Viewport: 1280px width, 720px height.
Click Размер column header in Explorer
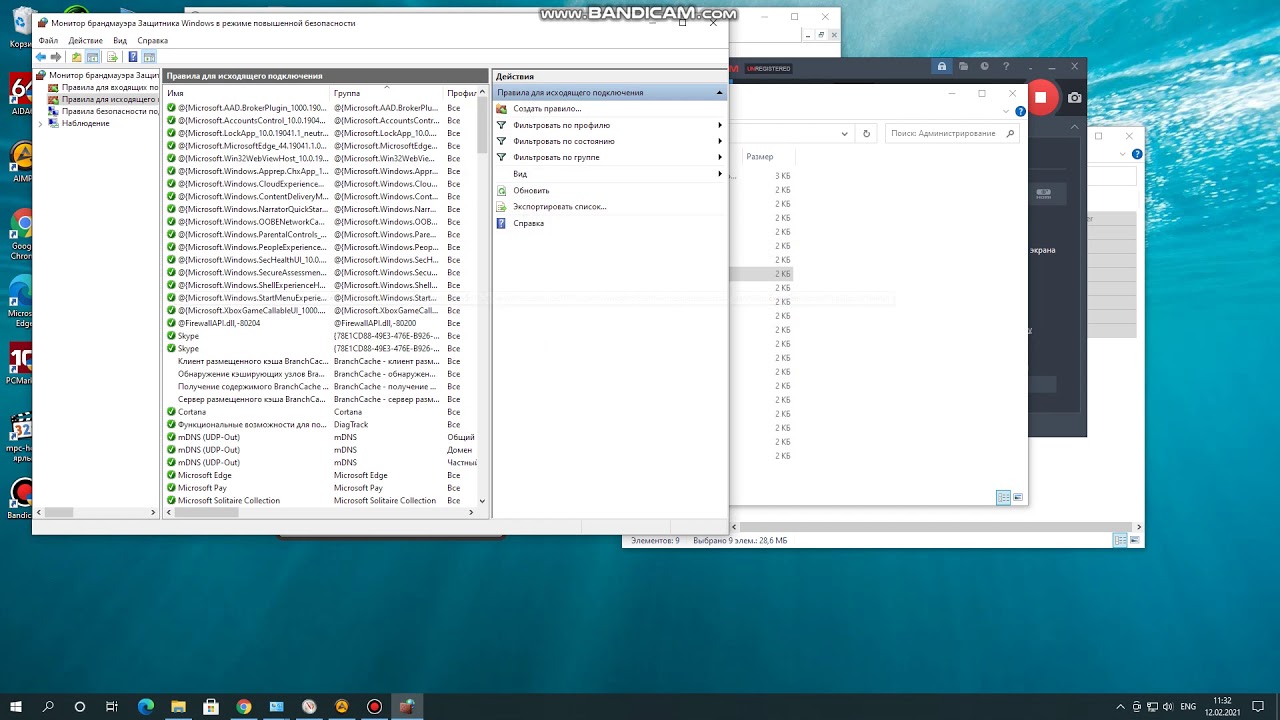(768, 157)
